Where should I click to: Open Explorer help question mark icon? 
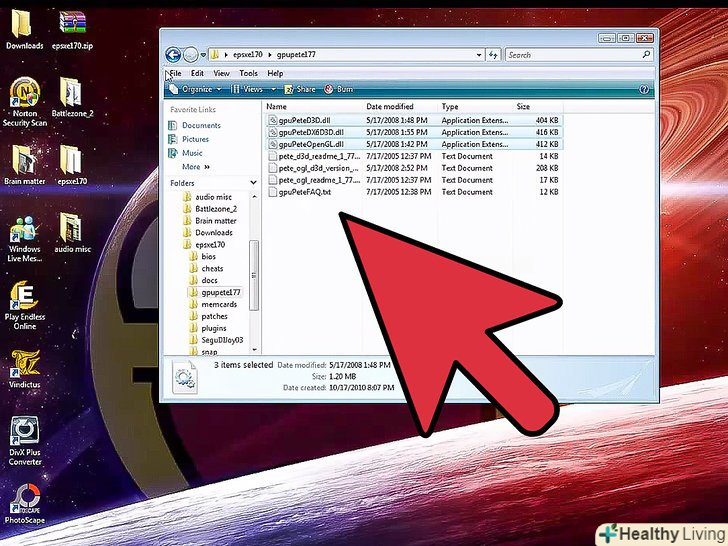coord(644,89)
